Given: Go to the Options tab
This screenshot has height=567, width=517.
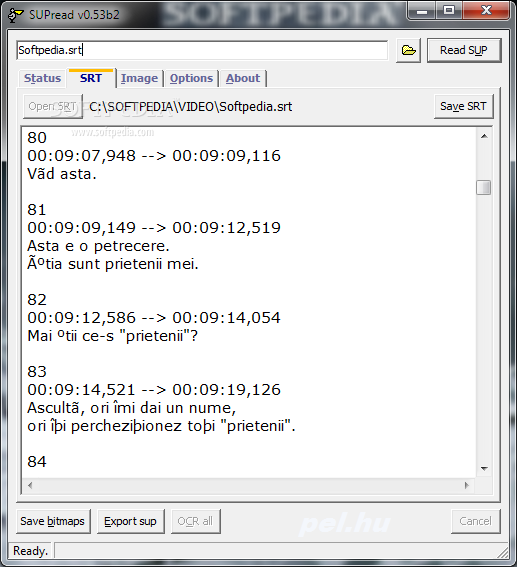Looking at the screenshot, I should [x=191, y=78].
